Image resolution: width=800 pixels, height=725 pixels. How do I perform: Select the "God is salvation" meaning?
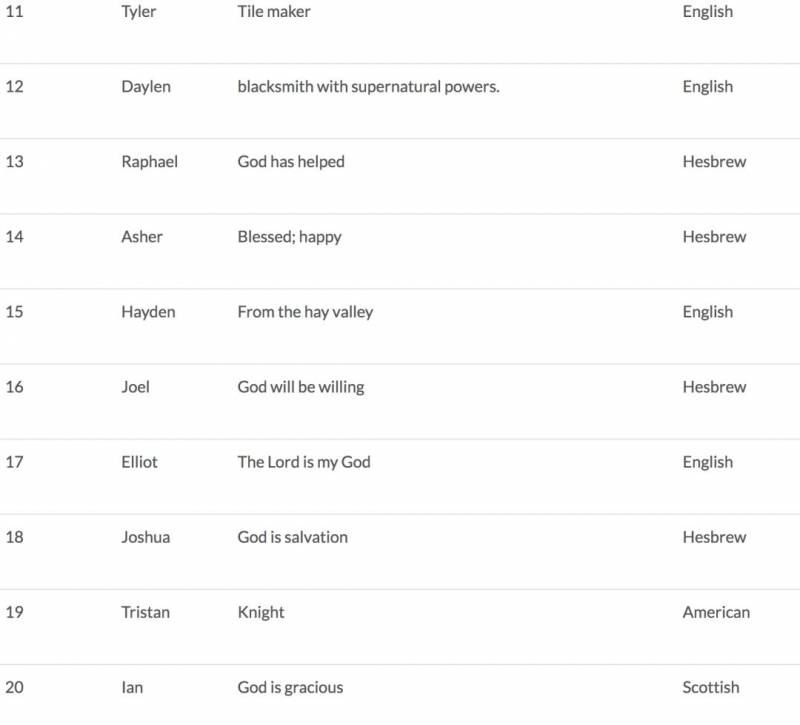pos(293,537)
